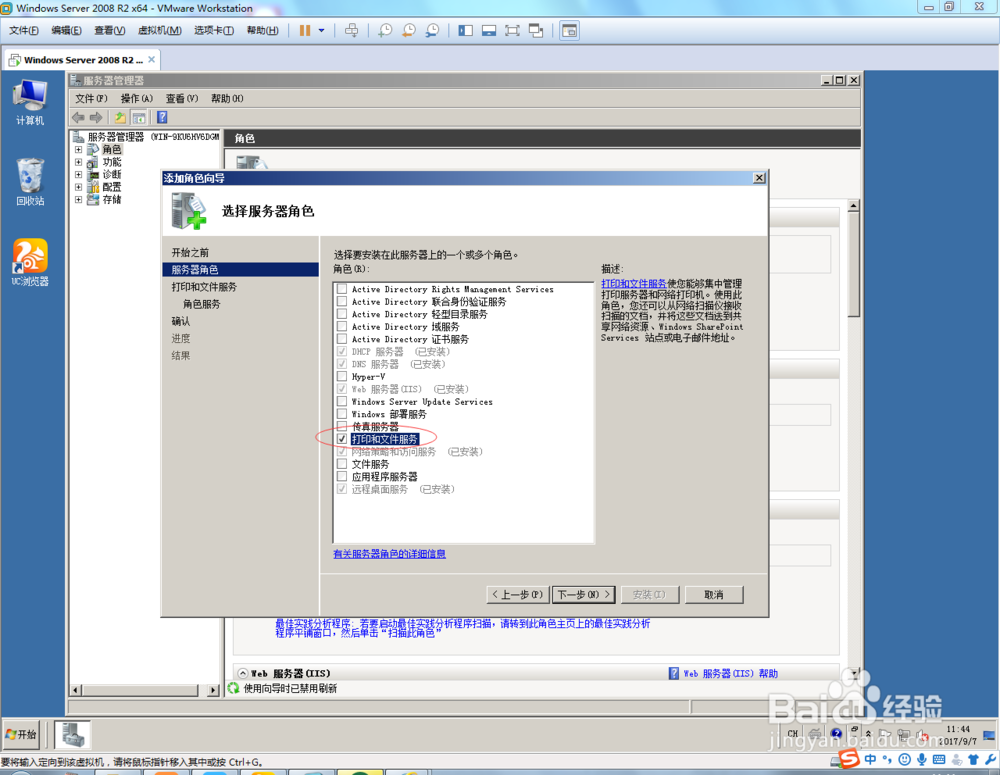This screenshot has height=775, width=1000.
Task: Click the Server Manager taskbar icon
Action: pyautogui.click(x=72, y=735)
